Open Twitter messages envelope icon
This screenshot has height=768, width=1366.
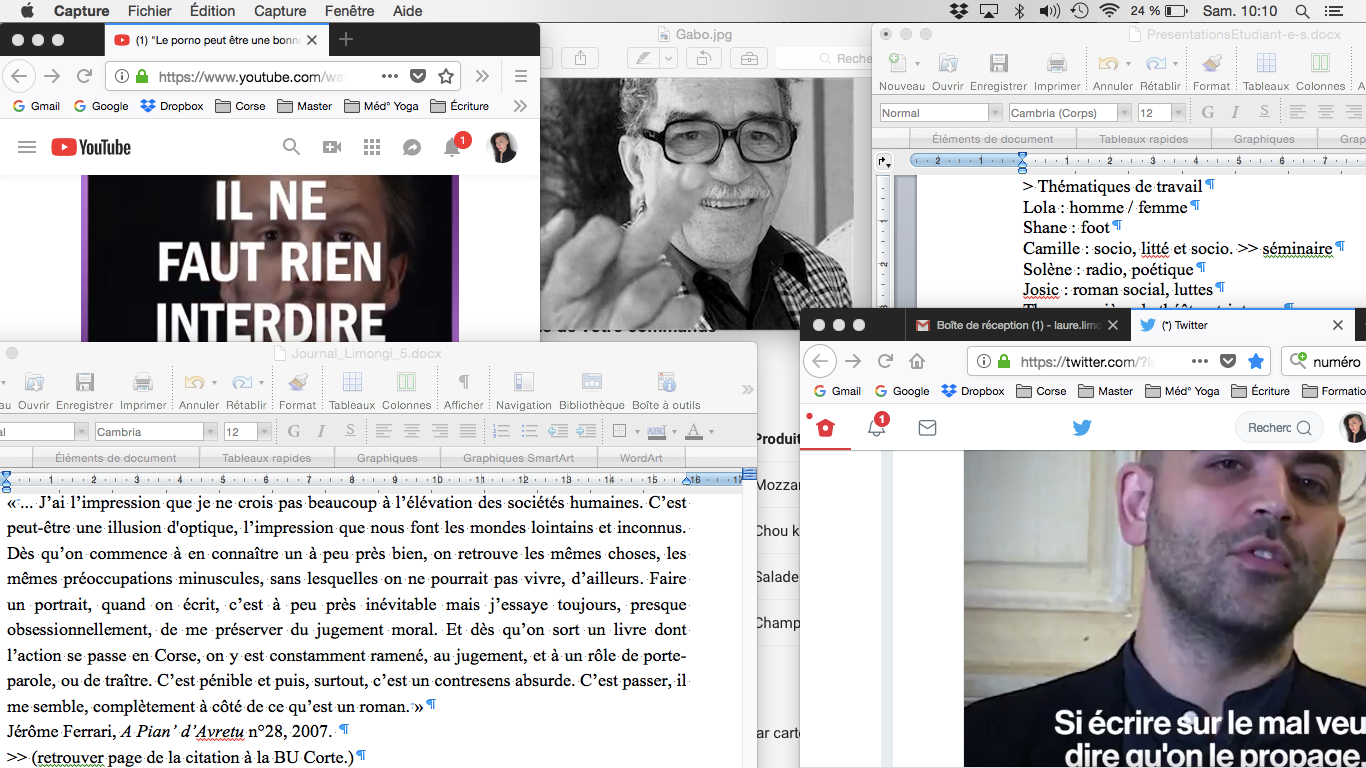(x=927, y=428)
